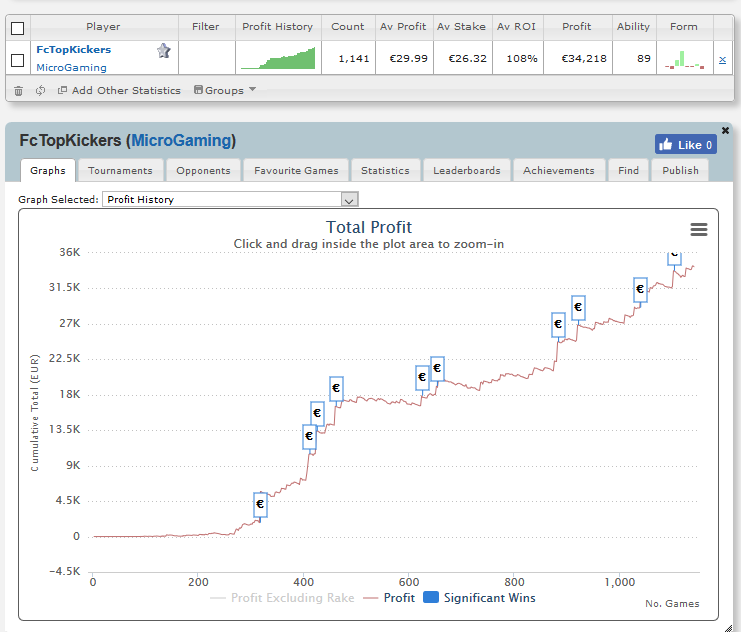Click the trash delete icon below table
This screenshot has width=741, height=632.
point(18,91)
